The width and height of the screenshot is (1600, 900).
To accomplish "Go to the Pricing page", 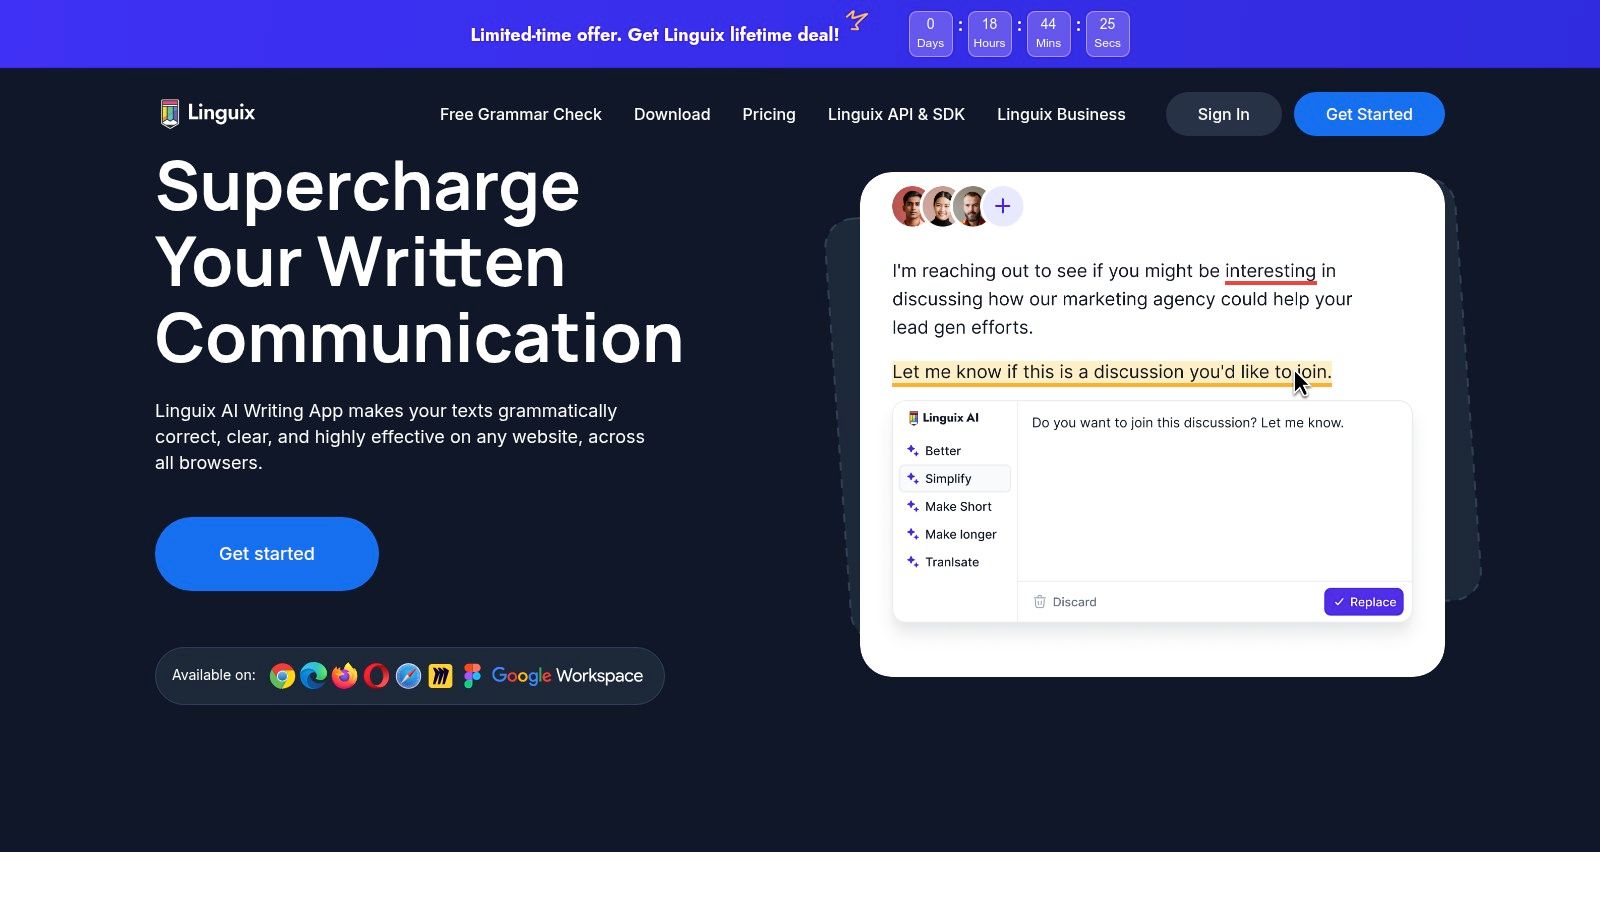I will coord(769,114).
